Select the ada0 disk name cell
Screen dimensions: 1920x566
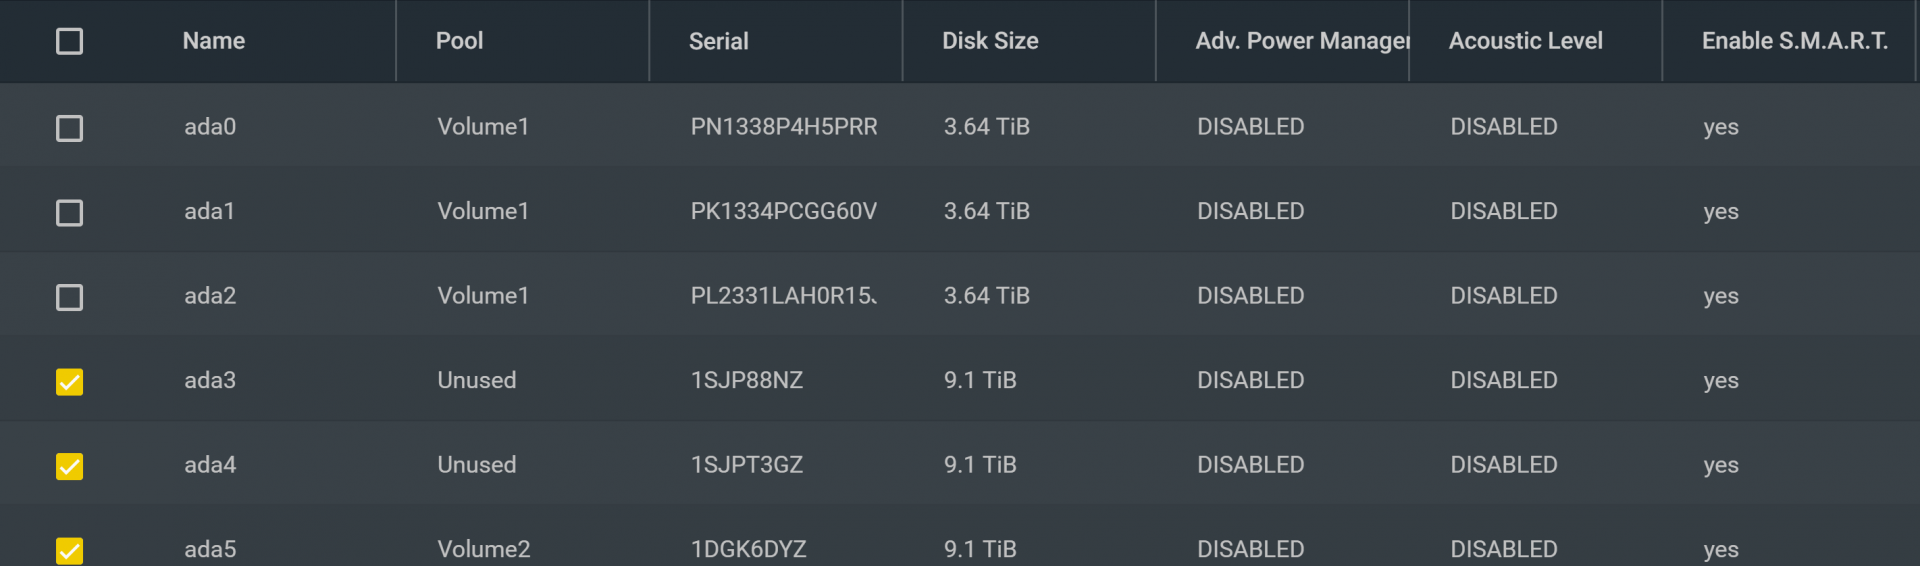(x=210, y=127)
